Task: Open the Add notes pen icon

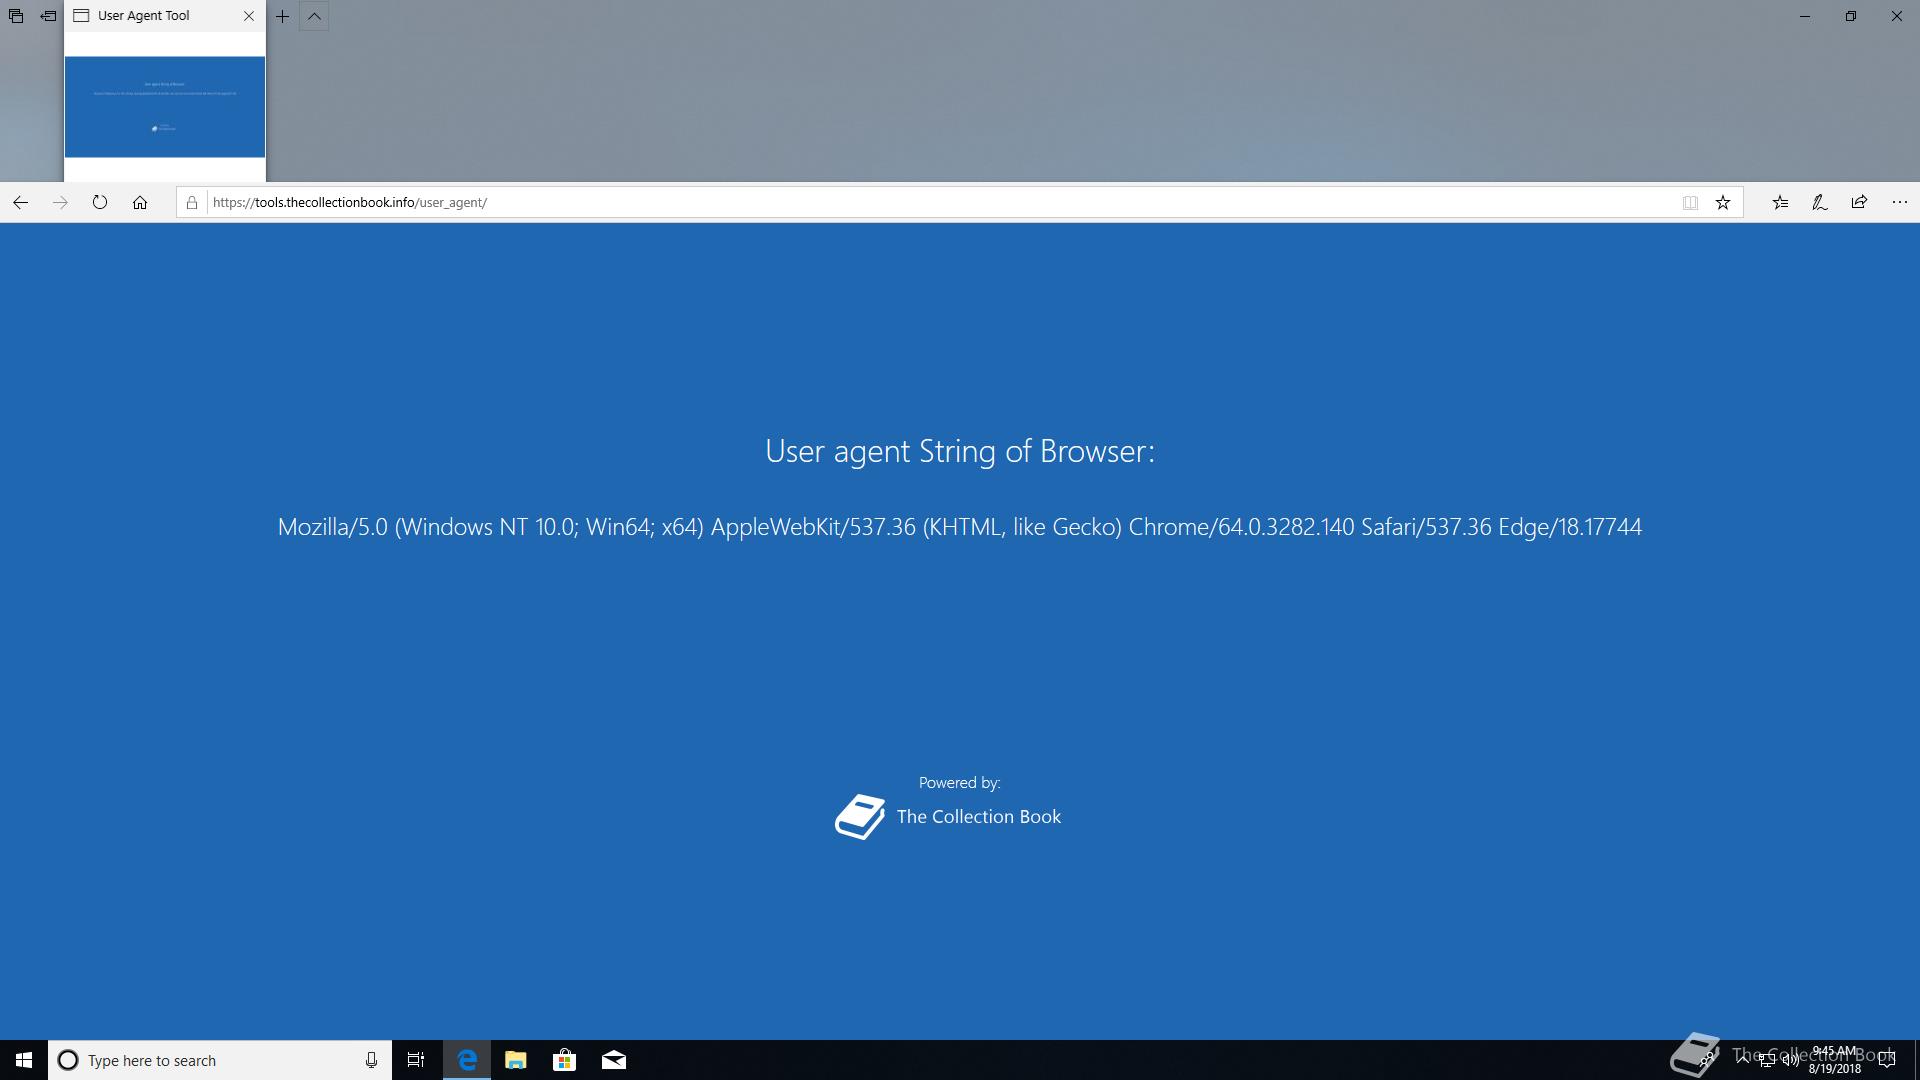Action: (1820, 203)
